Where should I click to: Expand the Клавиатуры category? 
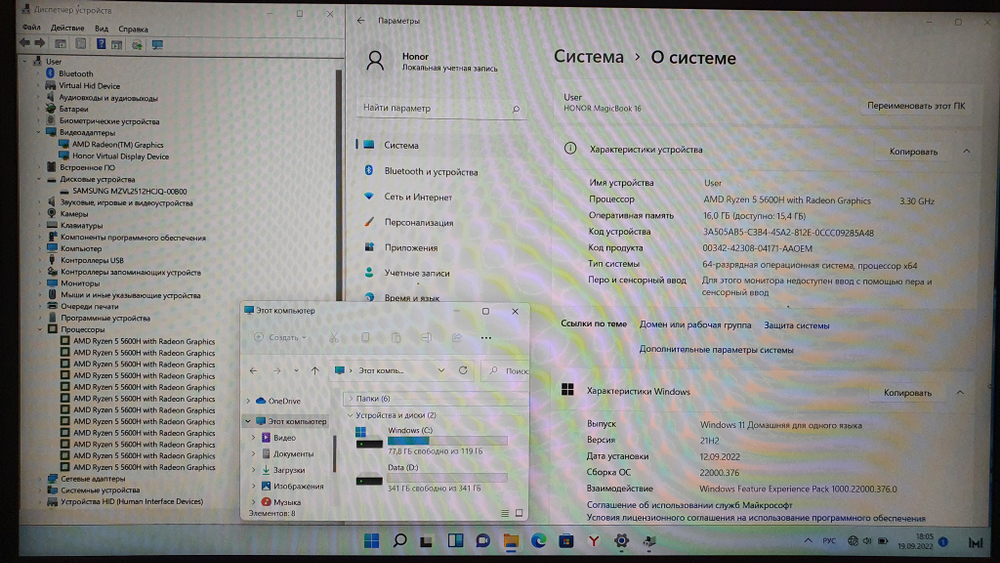pos(38,226)
